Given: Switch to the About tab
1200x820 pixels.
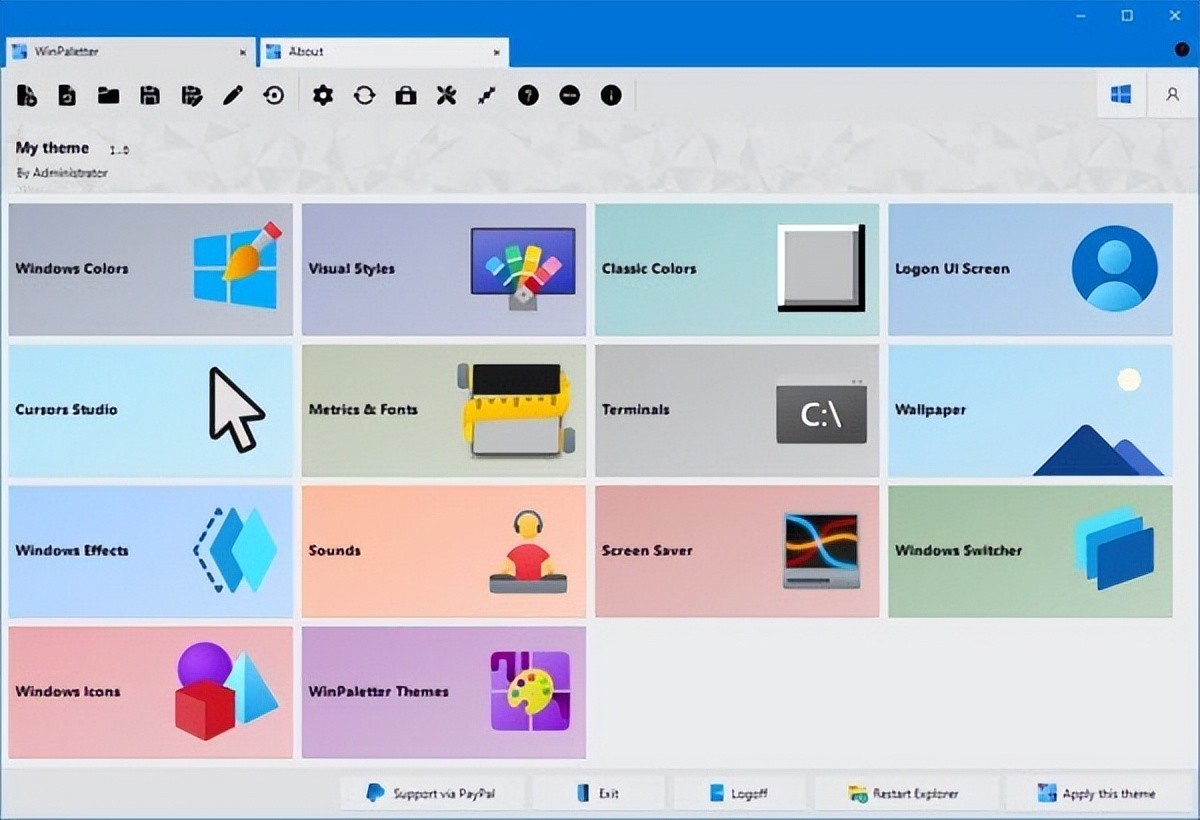Looking at the screenshot, I should pyautogui.click(x=384, y=51).
